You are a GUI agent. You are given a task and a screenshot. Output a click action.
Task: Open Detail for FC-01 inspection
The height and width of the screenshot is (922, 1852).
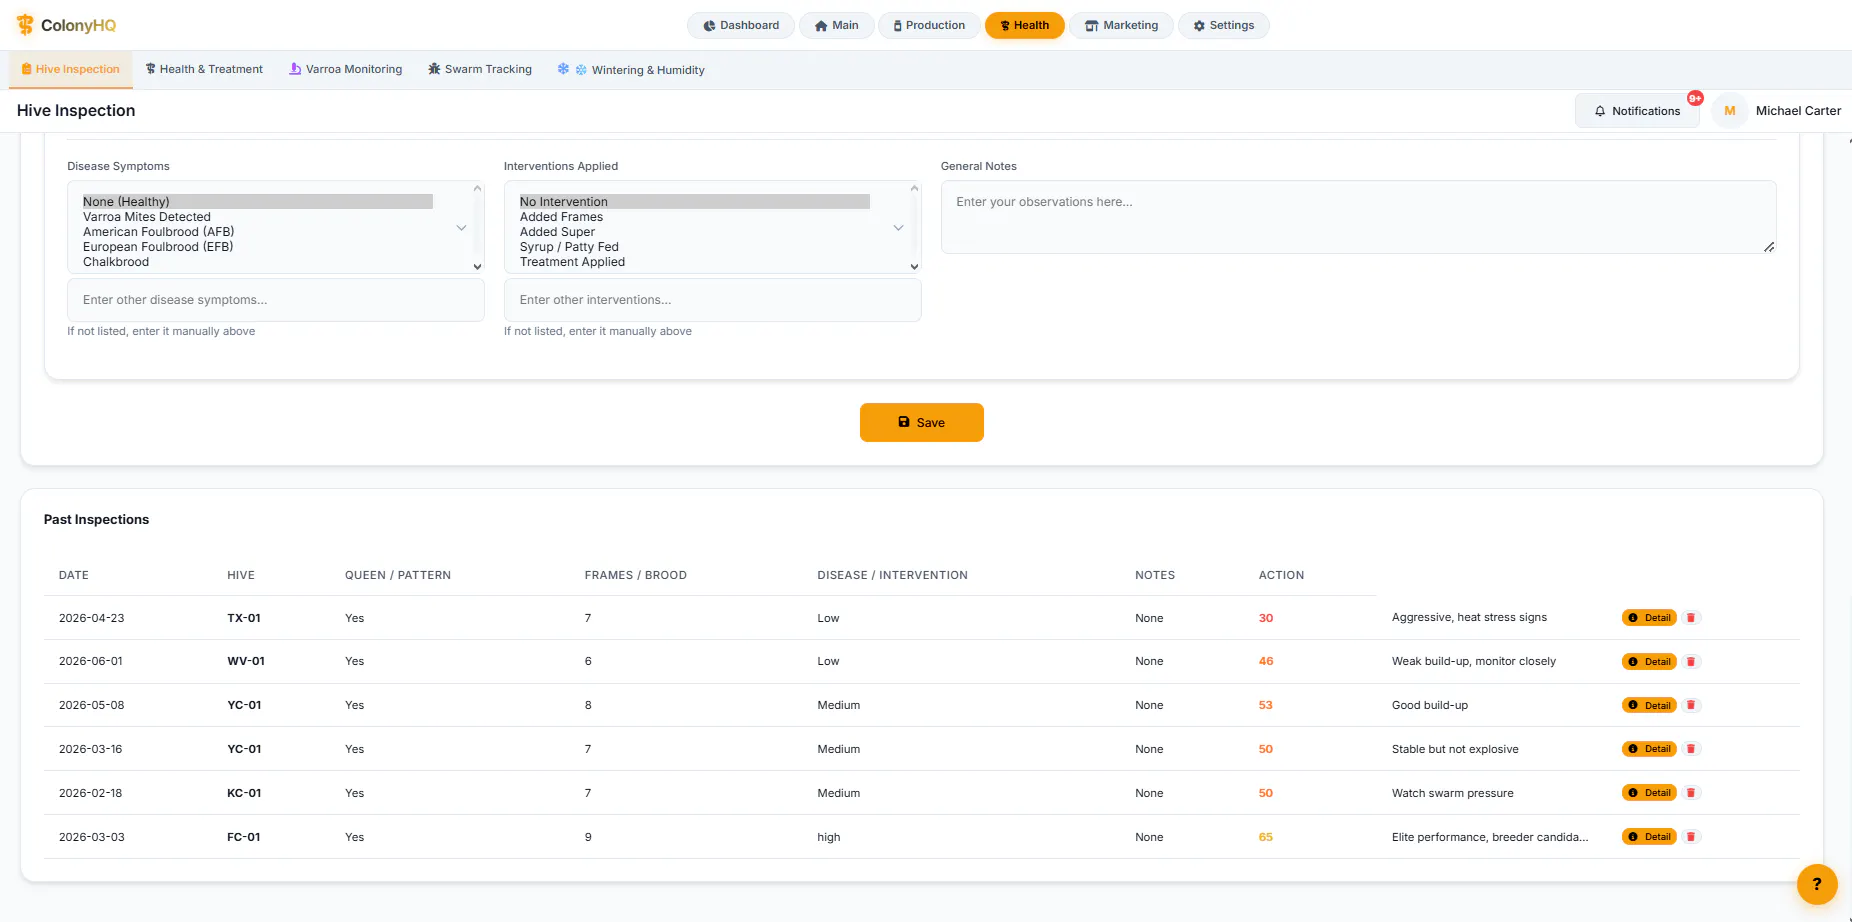pyautogui.click(x=1649, y=837)
